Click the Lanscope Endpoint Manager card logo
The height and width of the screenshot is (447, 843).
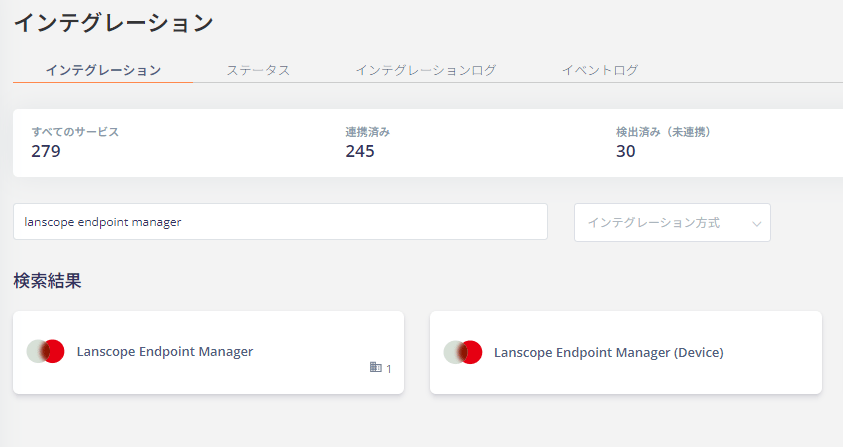click(x=46, y=351)
